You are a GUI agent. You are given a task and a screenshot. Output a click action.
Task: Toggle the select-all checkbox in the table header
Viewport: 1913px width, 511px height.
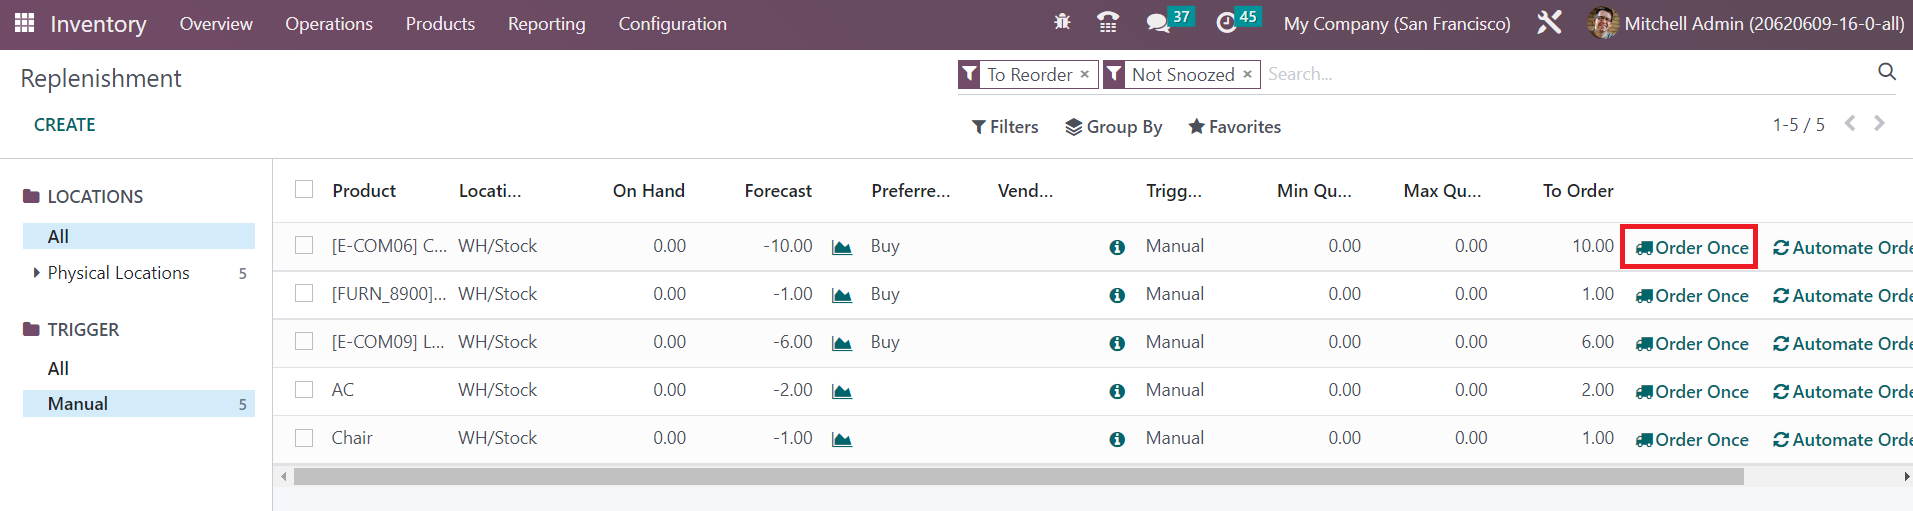[x=304, y=189]
